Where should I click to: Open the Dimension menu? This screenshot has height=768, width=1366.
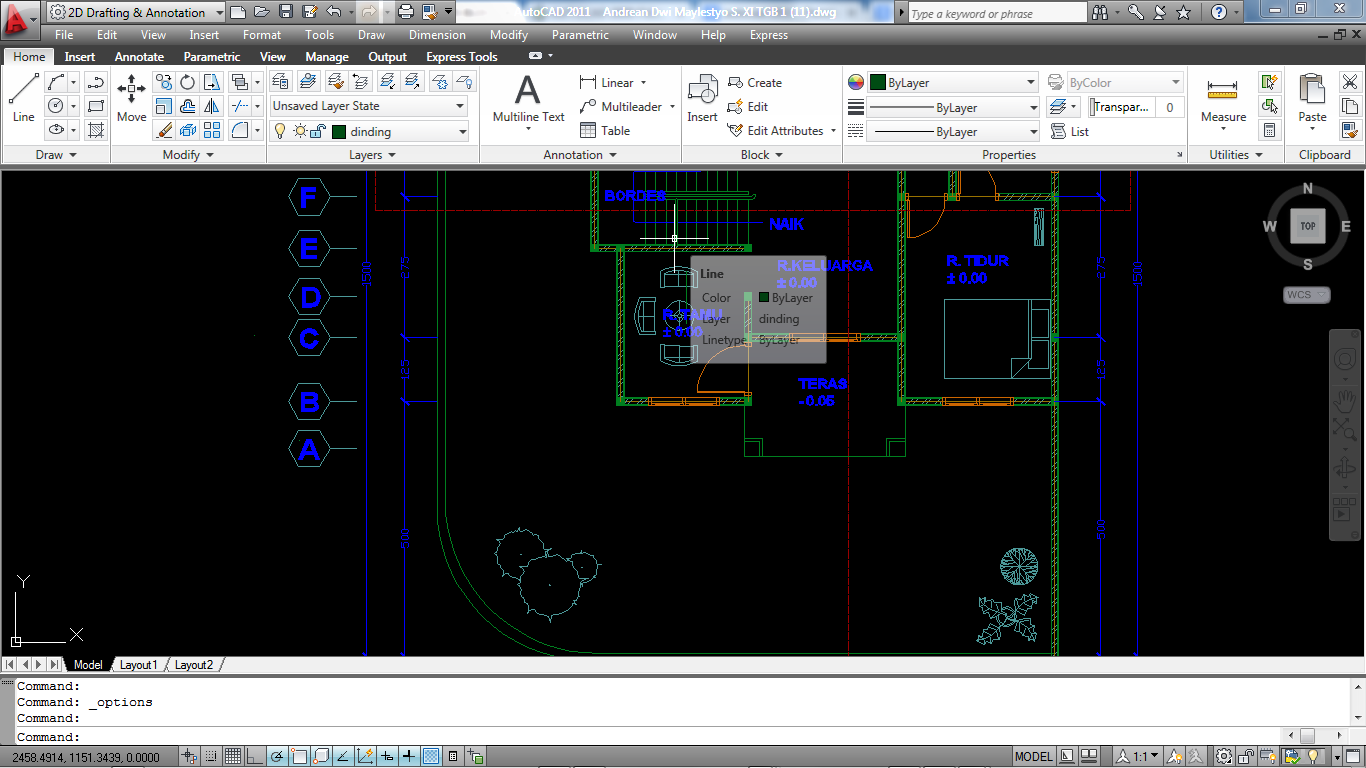coord(437,35)
